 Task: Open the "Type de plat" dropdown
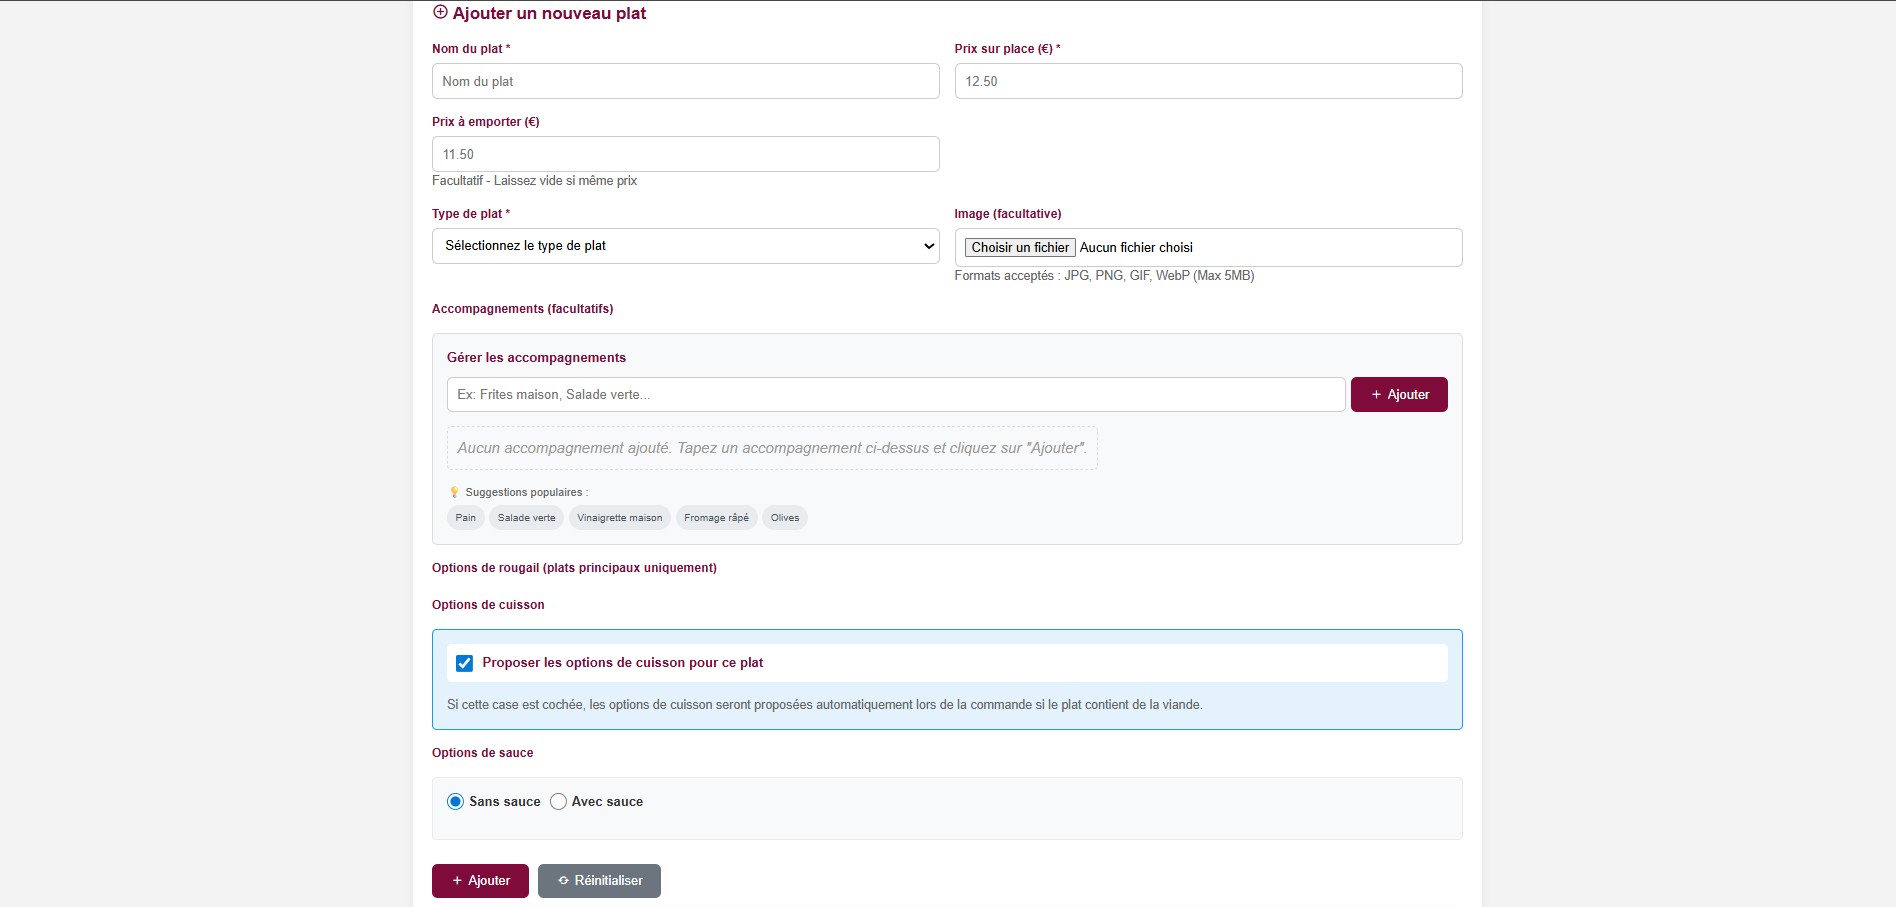coord(685,246)
